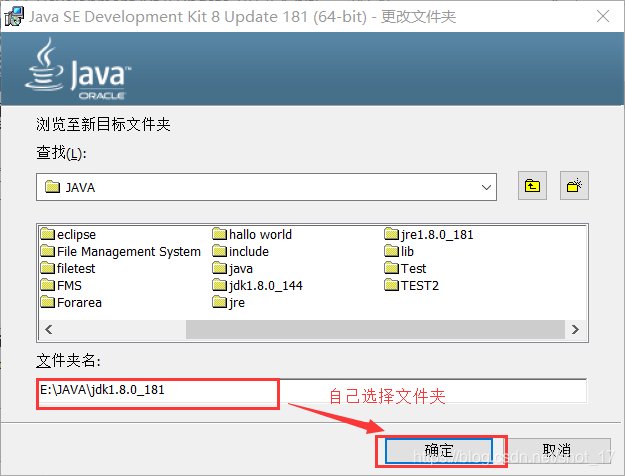Click the TEST2 folder icon
This screenshot has height=476, width=625.
(391, 285)
